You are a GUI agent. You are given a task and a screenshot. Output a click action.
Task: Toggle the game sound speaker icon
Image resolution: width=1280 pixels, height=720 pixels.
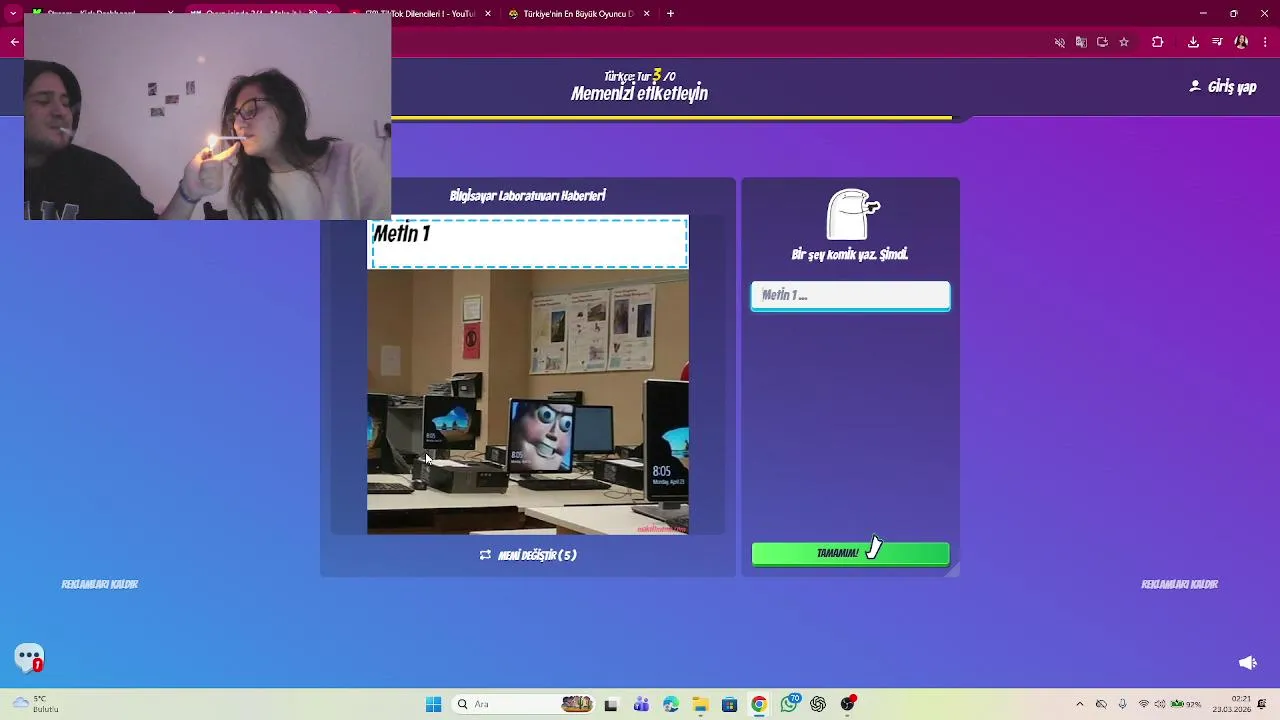(1248, 663)
